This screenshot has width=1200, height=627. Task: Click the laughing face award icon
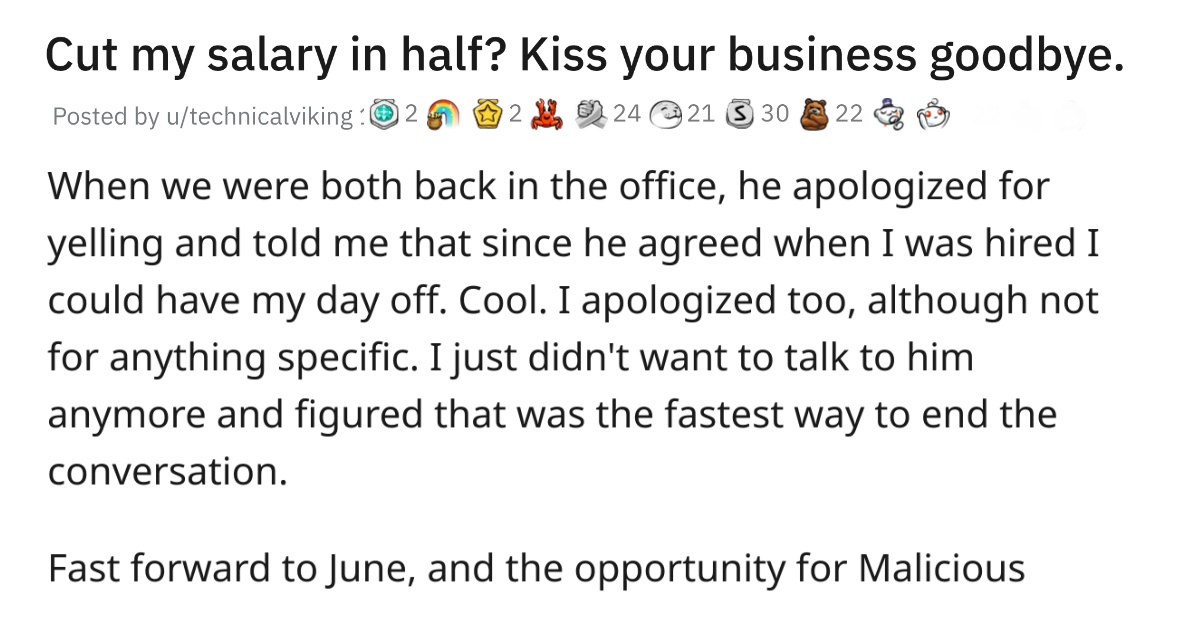pos(665,116)
